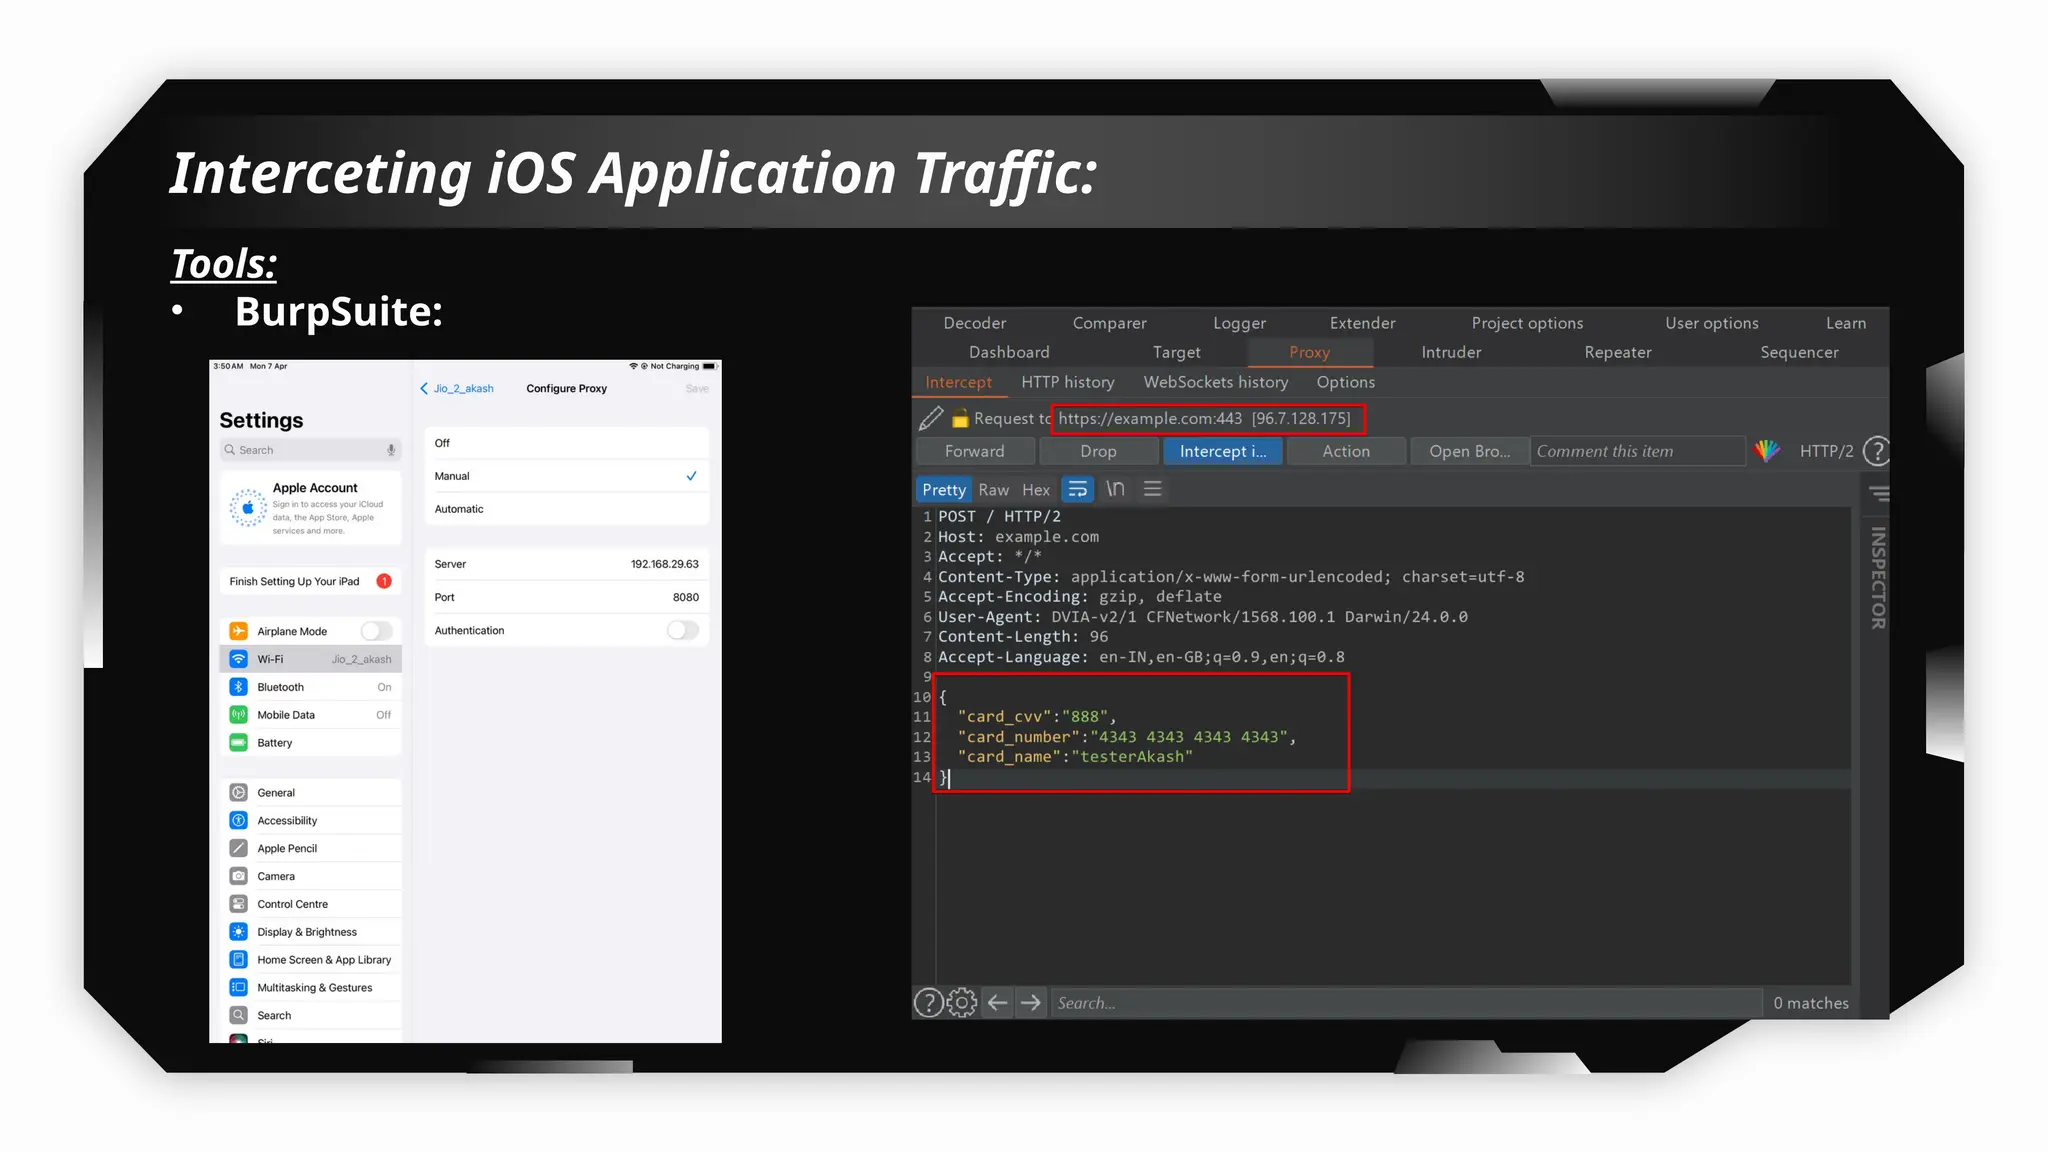Viewport: 2048px width, 1152px height.
Task: Select the Off proxy option
Action: 566,443
